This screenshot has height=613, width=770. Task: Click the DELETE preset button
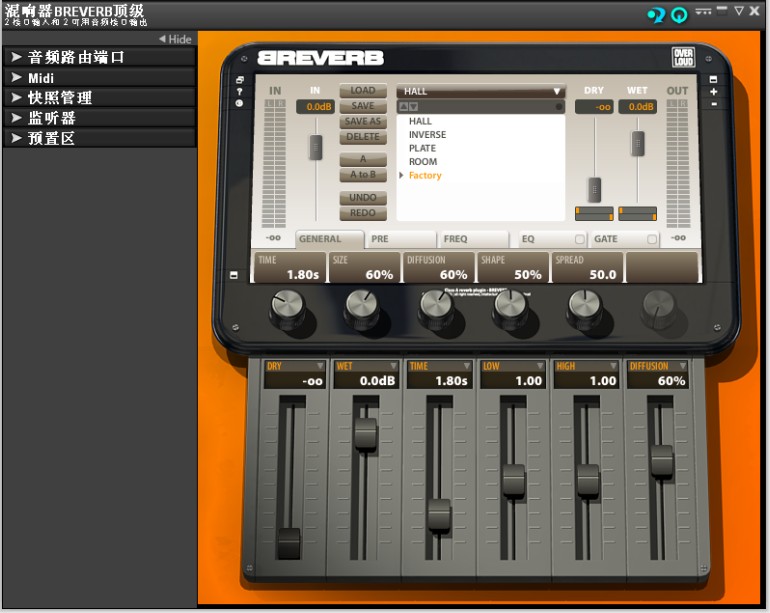(363, 137)
